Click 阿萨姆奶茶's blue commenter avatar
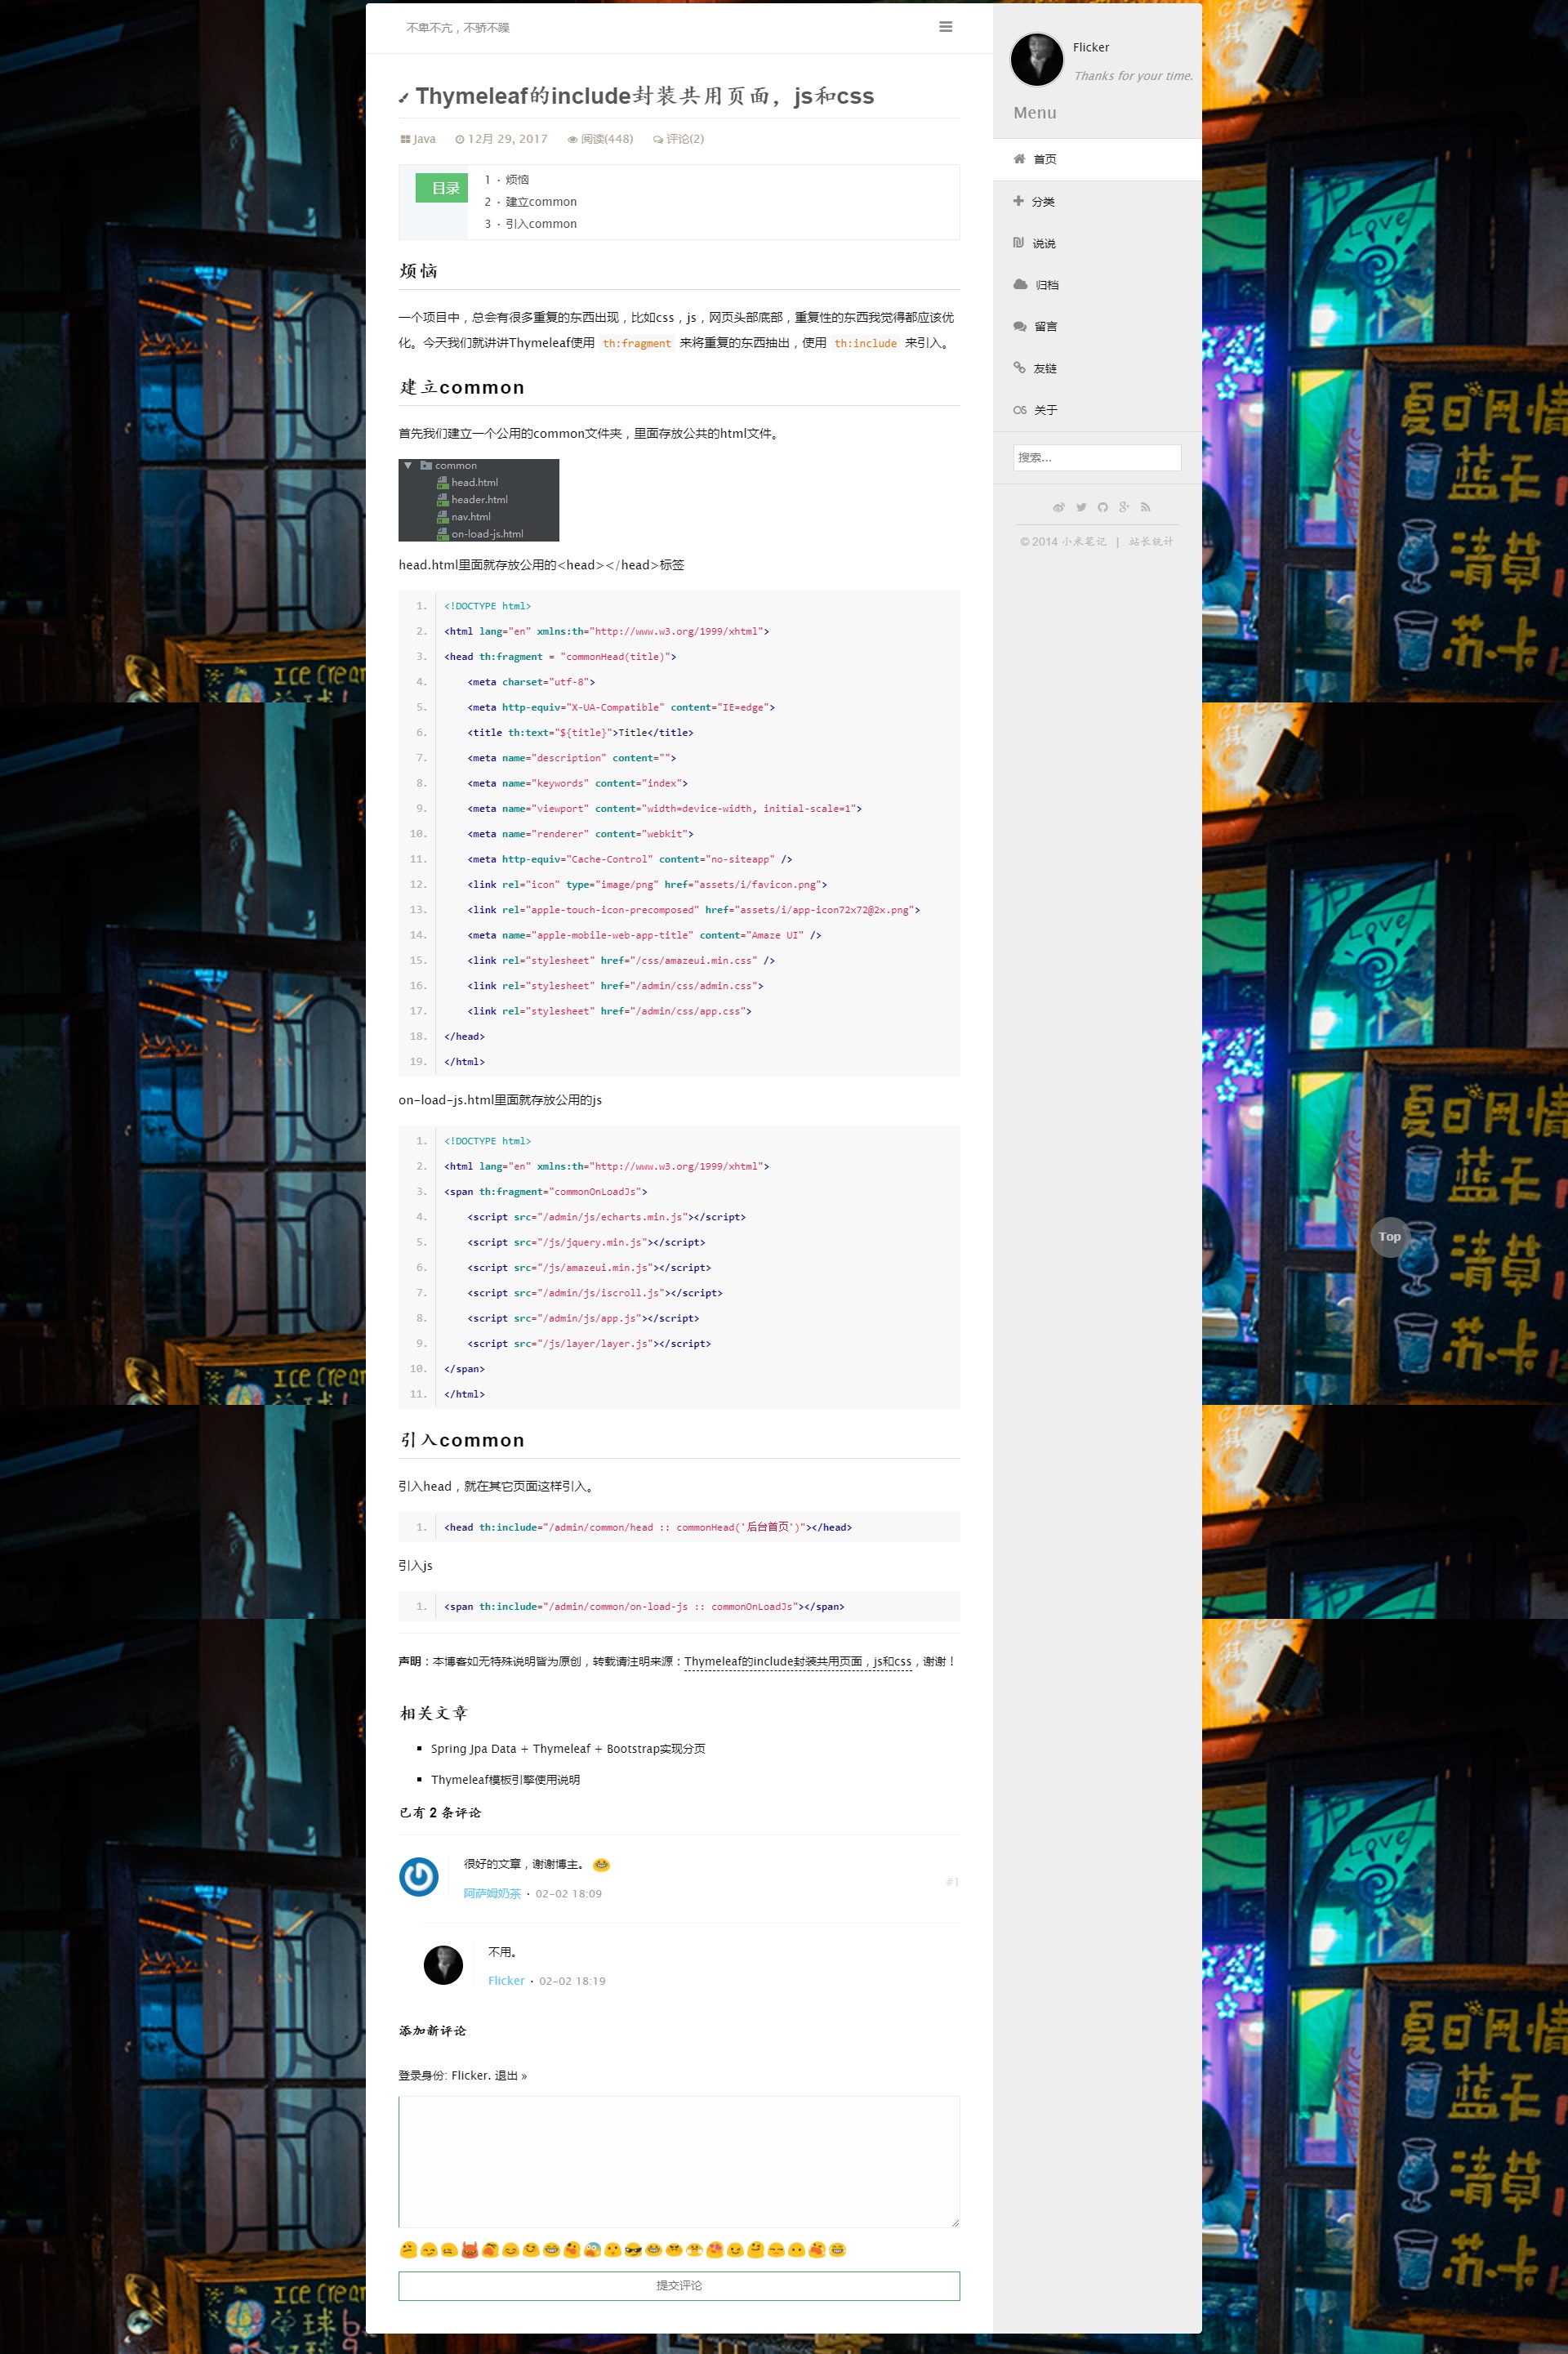This screenshot has width=1568, height=2354. pos(419,1876)
